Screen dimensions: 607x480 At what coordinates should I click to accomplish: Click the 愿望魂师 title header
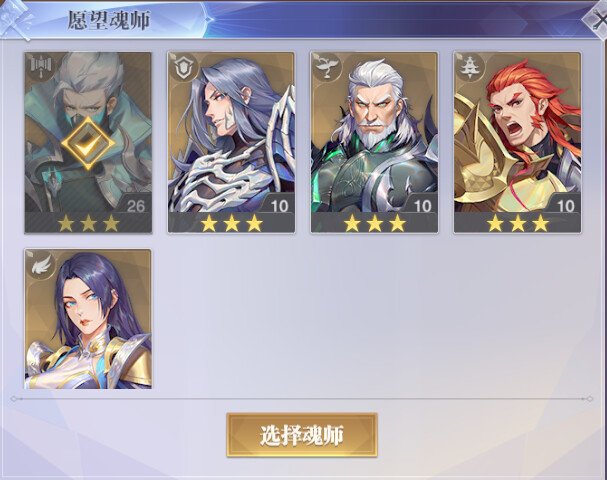pos(108,20)
